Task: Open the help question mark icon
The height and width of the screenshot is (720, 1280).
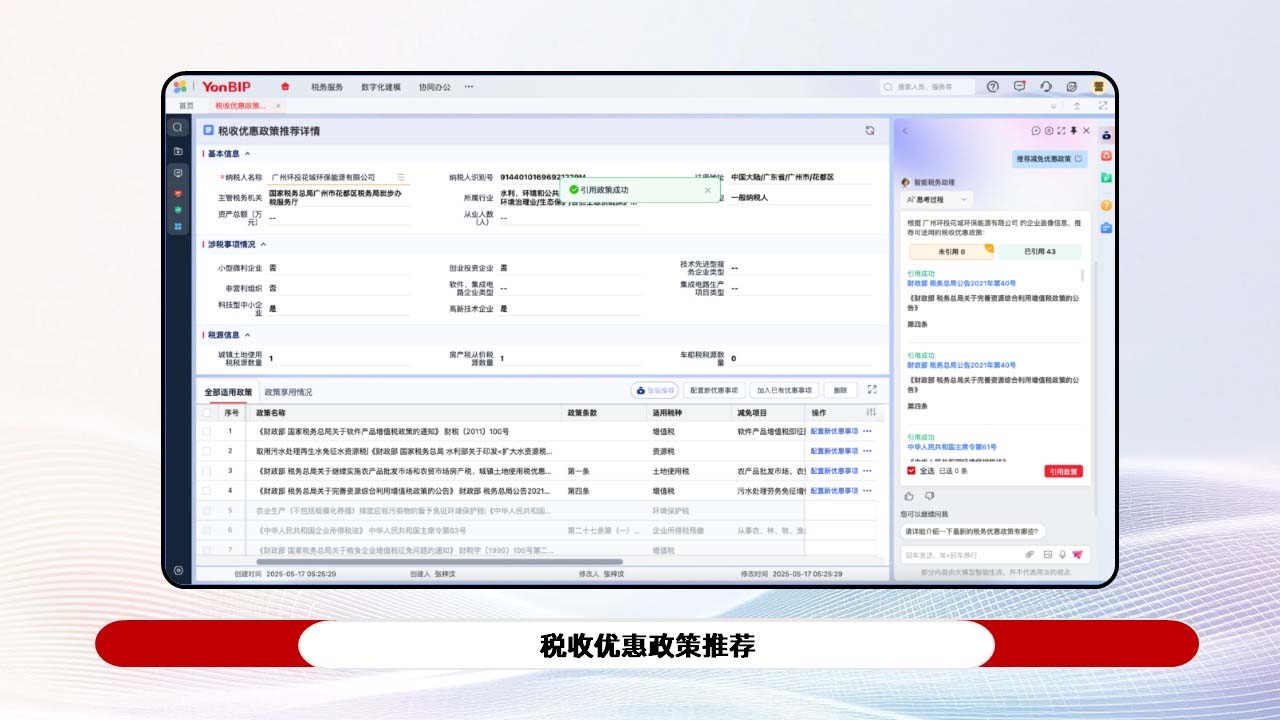Action: pos(992,87)
